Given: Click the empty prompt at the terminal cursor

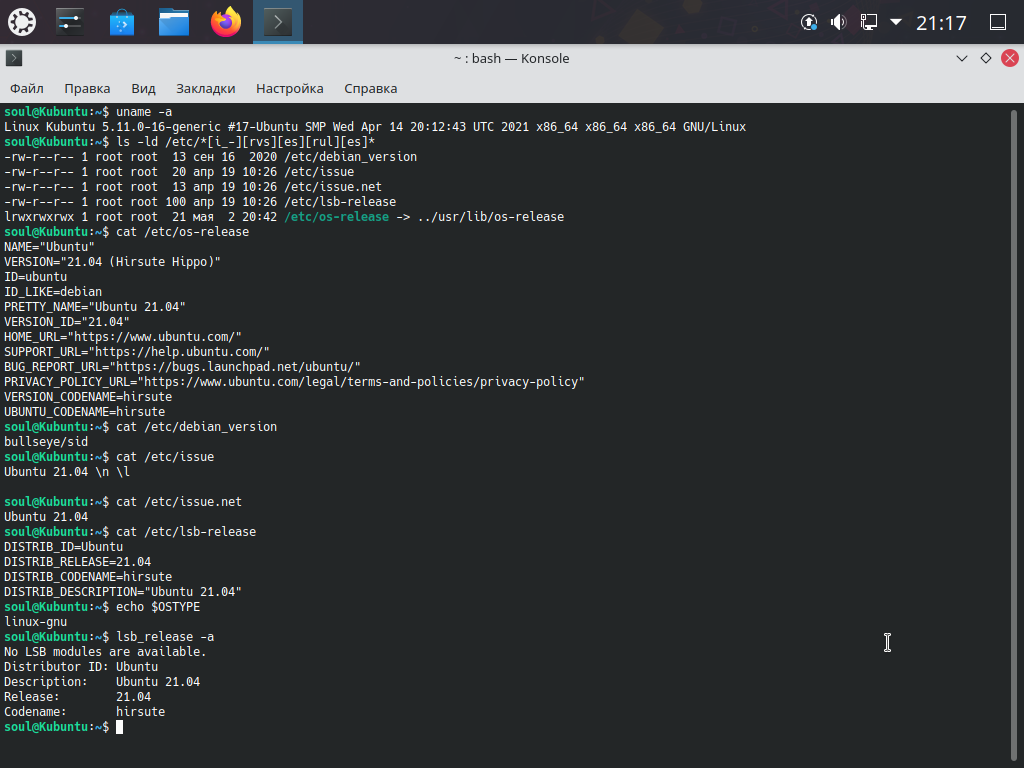Looking at the screenshot, I should pos(120,727).
